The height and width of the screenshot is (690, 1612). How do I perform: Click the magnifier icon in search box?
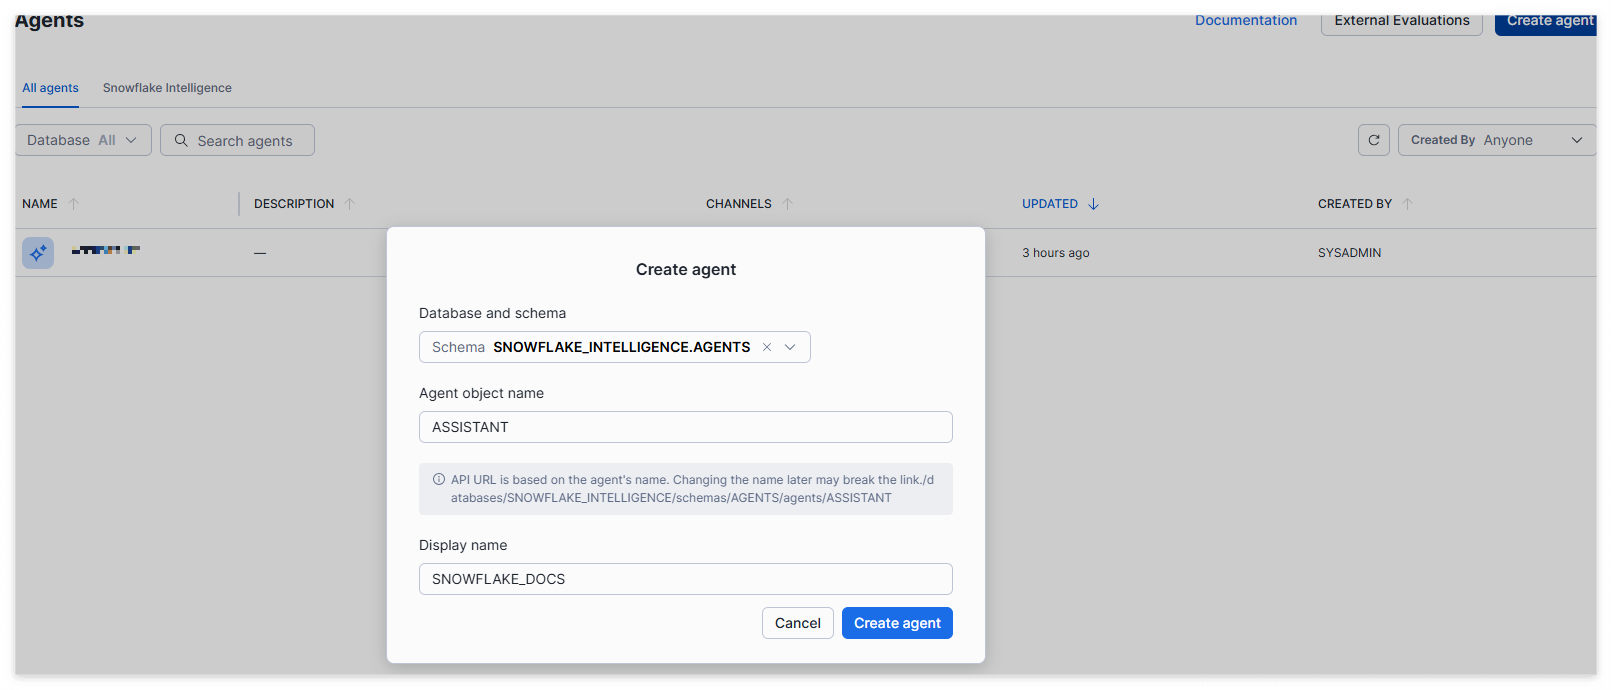coord(181,141)
